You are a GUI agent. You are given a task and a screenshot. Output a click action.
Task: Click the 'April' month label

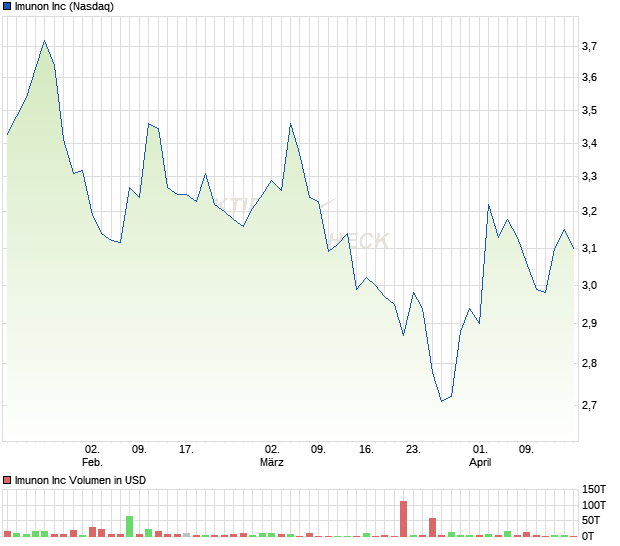click(480, 462)
